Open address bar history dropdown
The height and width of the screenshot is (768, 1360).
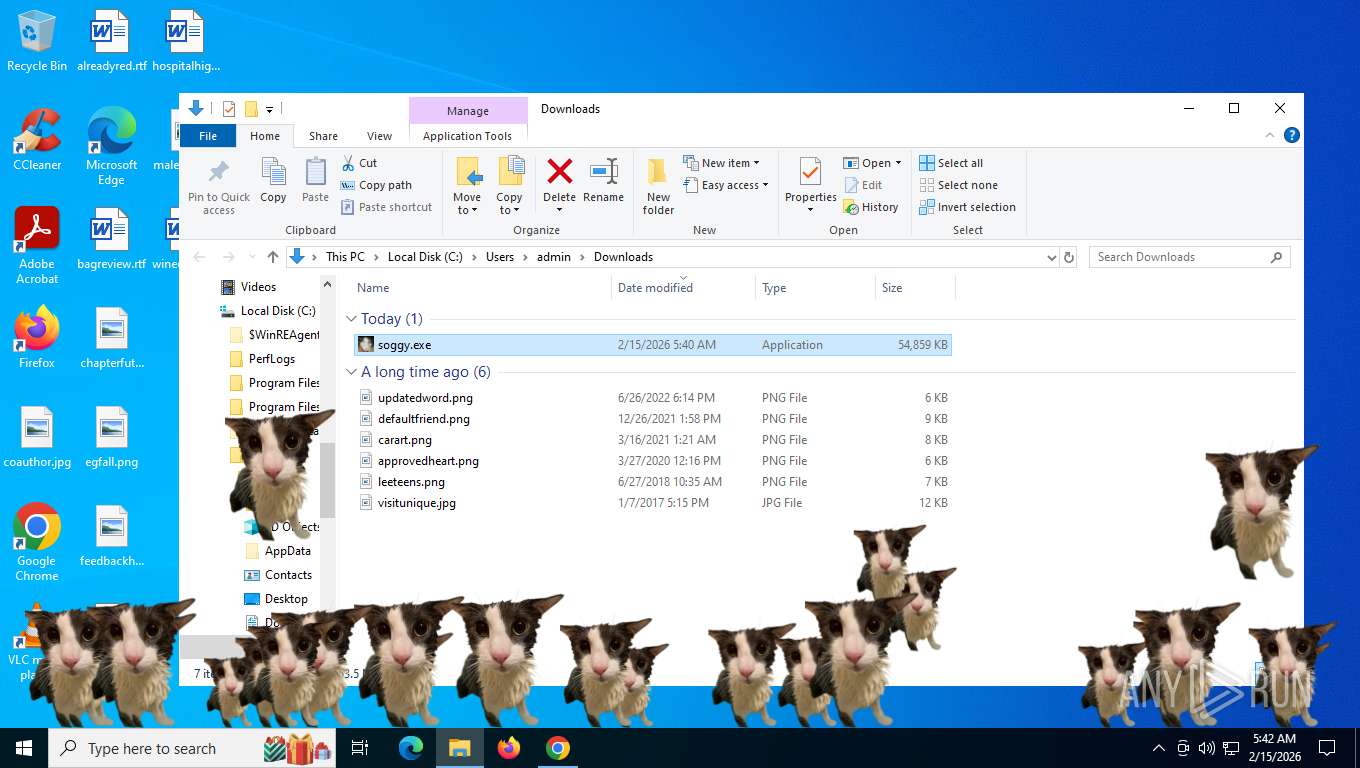[x=1051, y=257]
